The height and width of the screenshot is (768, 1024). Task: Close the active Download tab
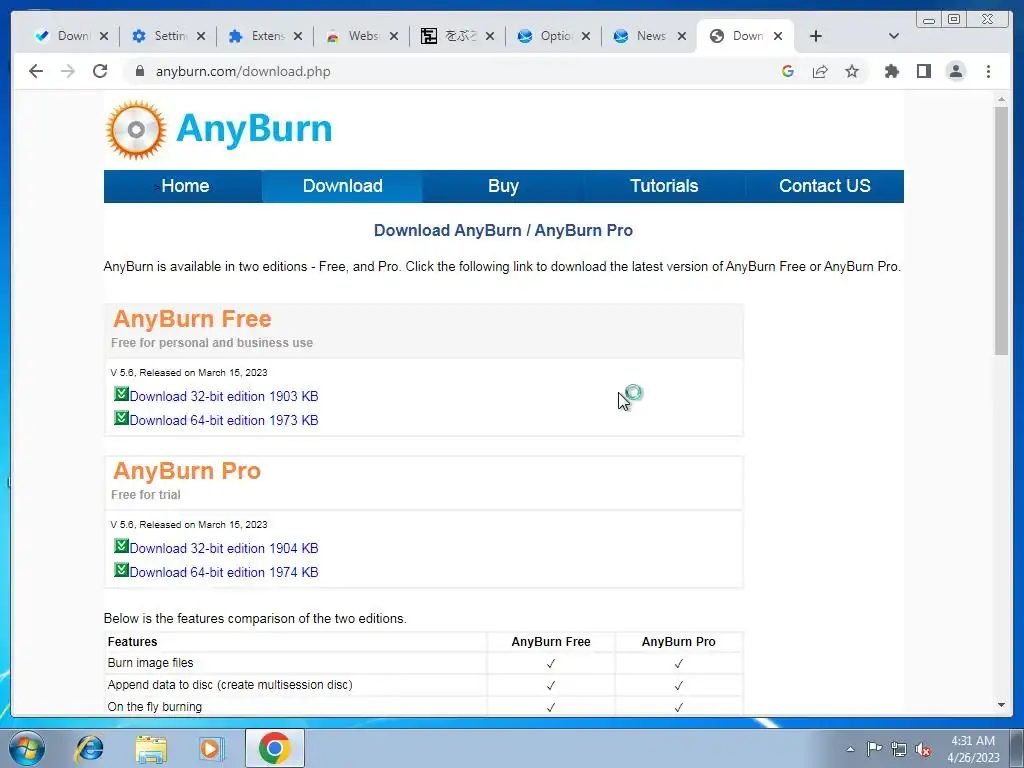(x=778, y=36)
